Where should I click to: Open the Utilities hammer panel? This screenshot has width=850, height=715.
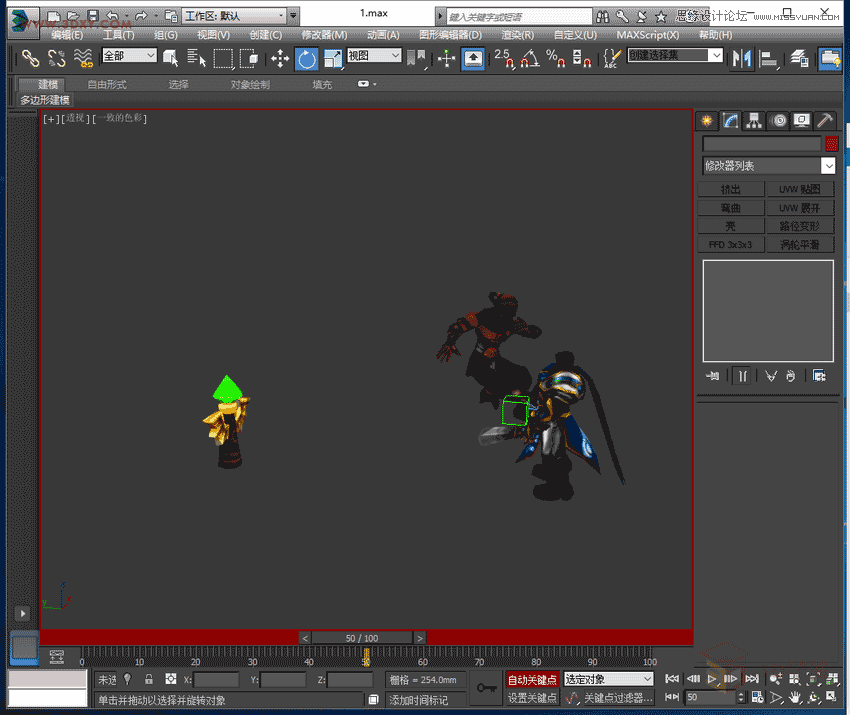click(825, 121)
